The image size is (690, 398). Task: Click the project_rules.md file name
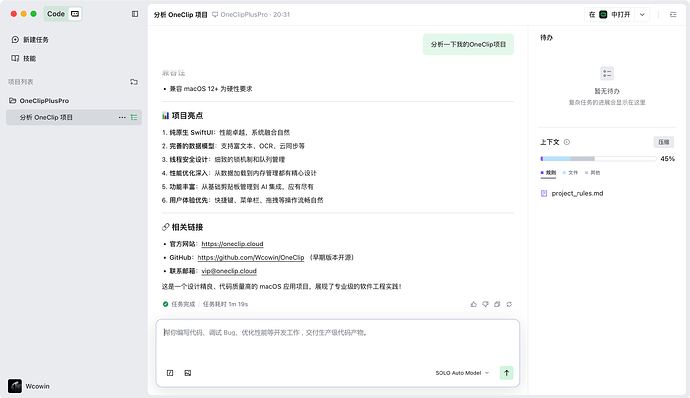[577, 193]
